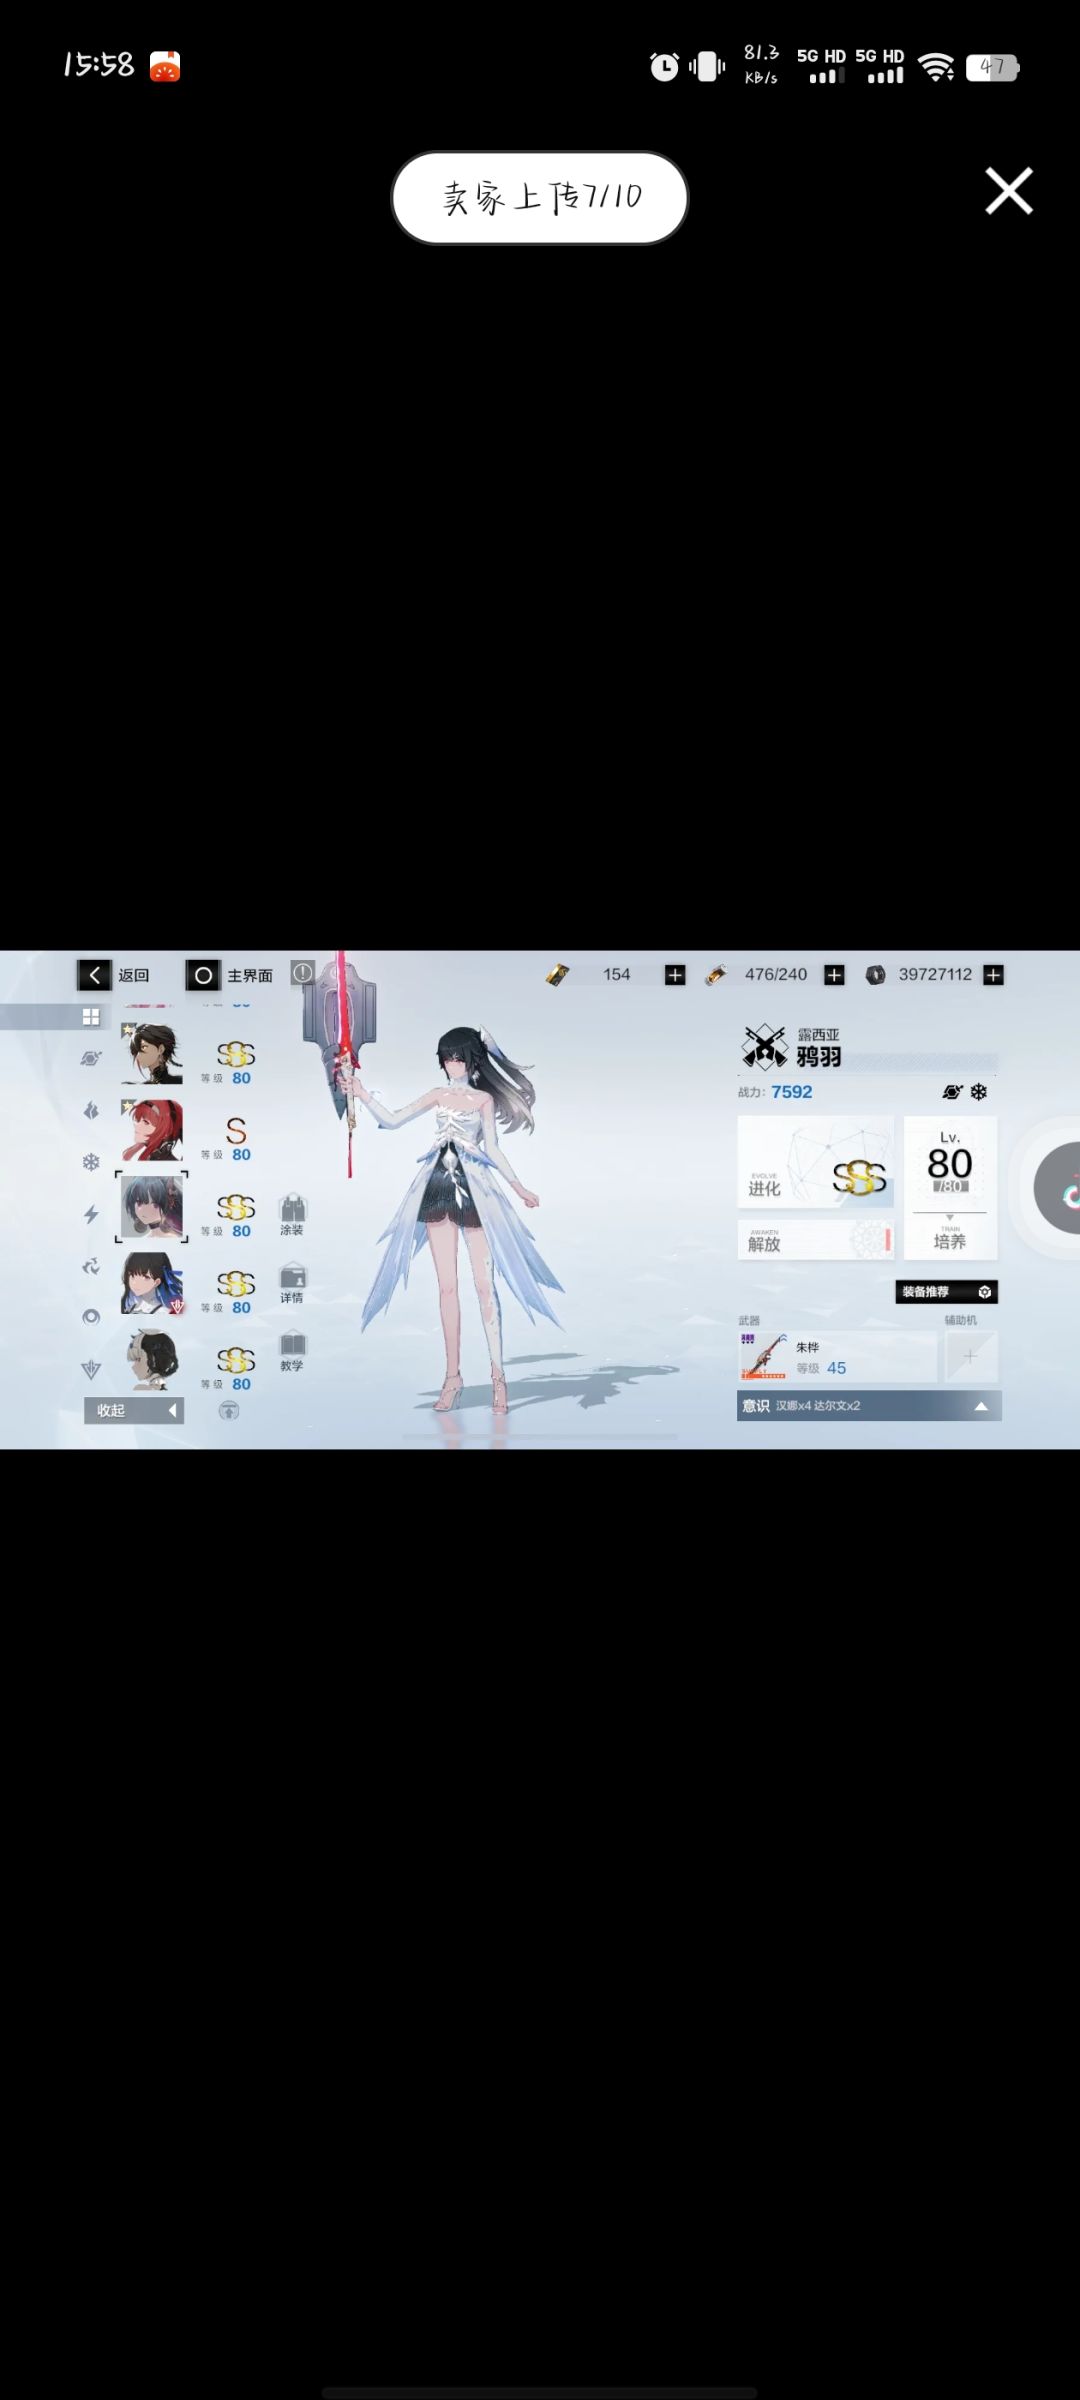Tap the red app notification icon
1080x2400 pixels.
[x=165, y=66]
